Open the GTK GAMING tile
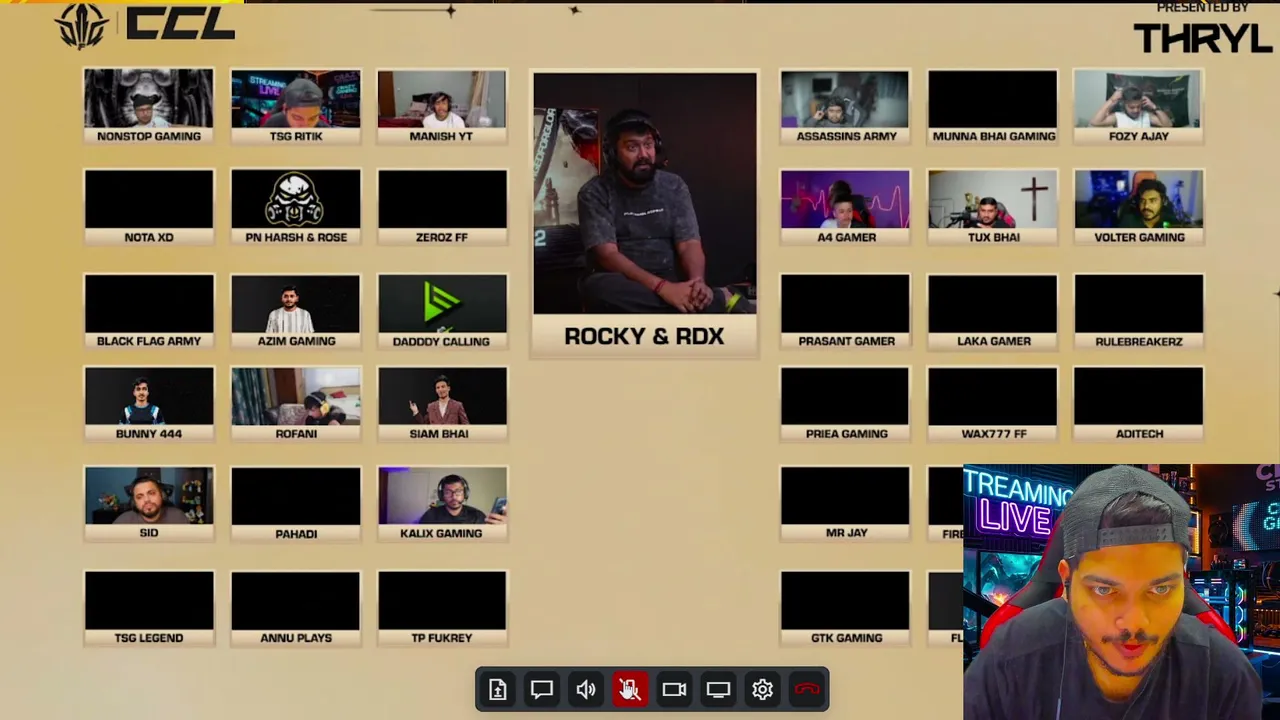This screenshot has height=720, width=1280. click(846, 608)
